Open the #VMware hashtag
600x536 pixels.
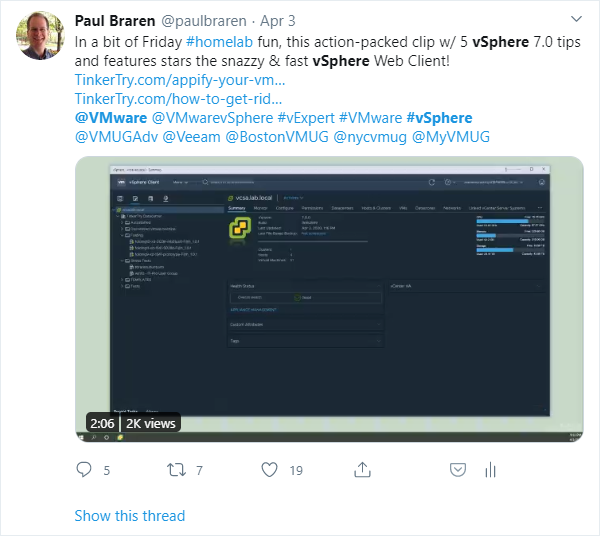(x=370, y=118)
